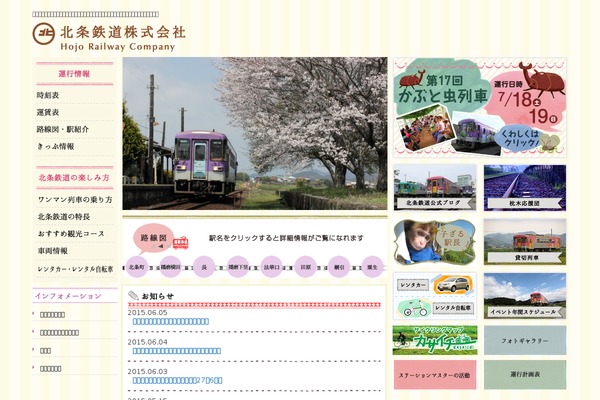
Task: Open the 運賃表 fare table page
Action: click(48, 112)
